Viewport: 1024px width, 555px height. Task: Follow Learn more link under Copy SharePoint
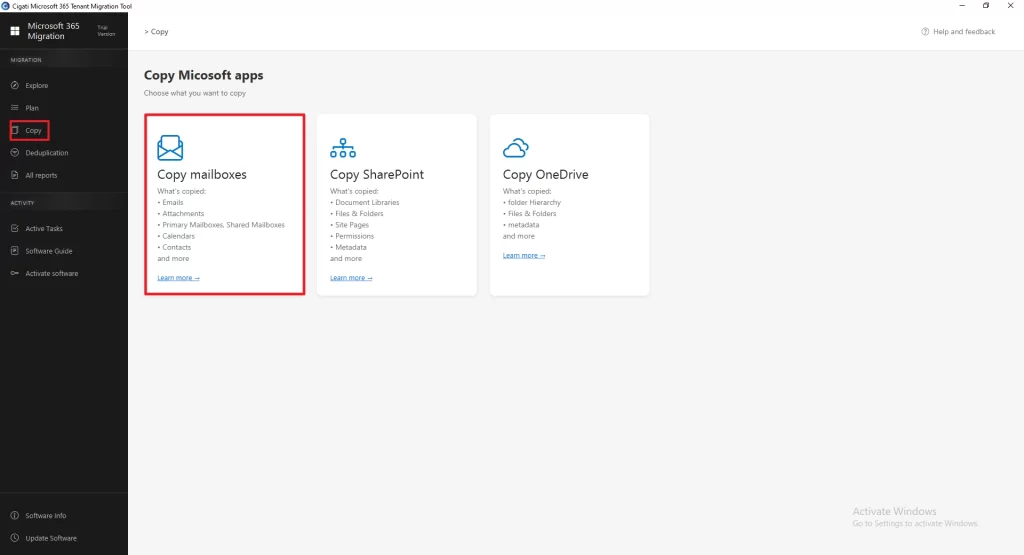351,278
